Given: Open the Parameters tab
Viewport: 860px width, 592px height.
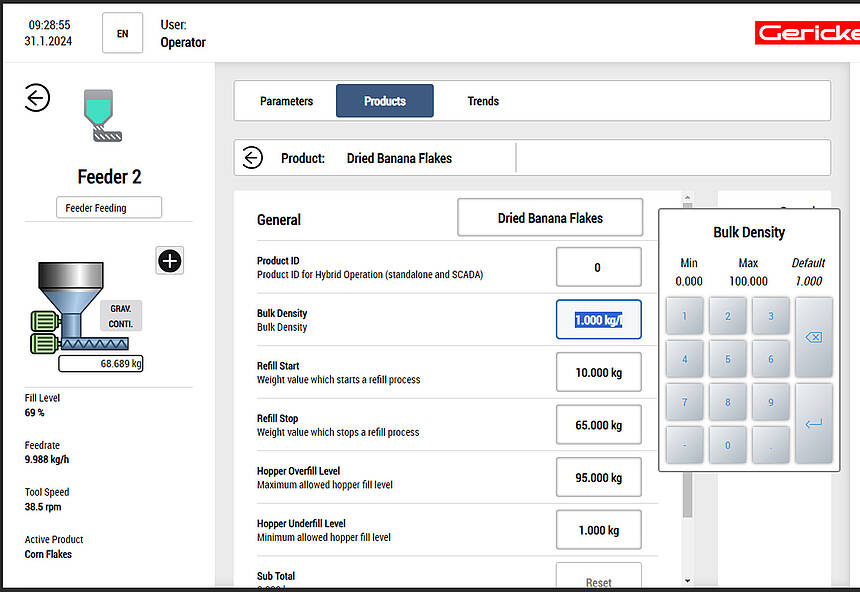Looking at the screenshot, I should 286,101.
